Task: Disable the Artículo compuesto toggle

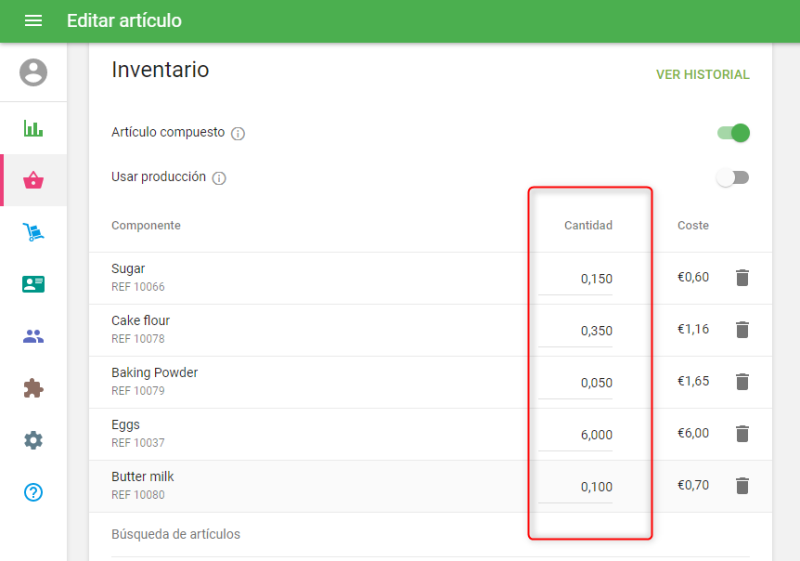Action: (x=733, y=133)
